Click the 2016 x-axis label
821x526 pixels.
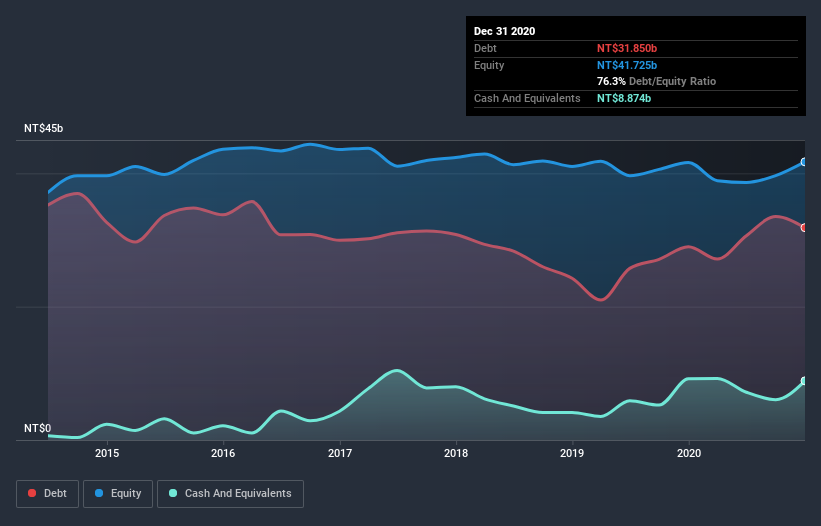coord(223,453)
